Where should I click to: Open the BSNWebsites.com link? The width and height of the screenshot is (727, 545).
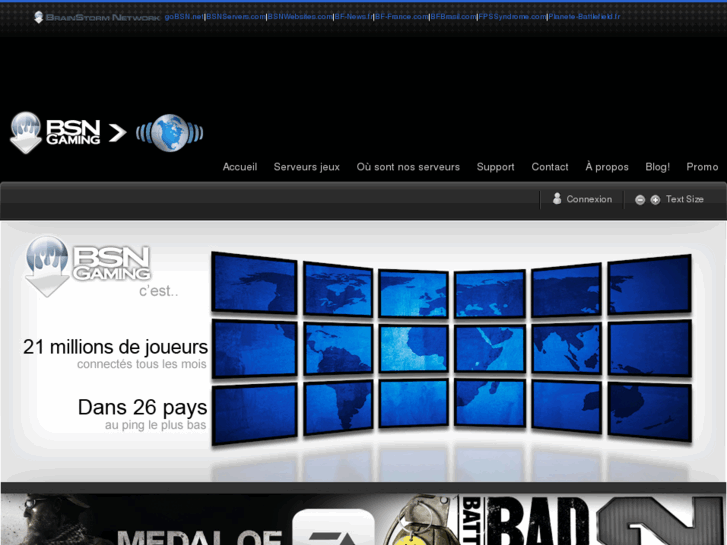pos(300,17)
